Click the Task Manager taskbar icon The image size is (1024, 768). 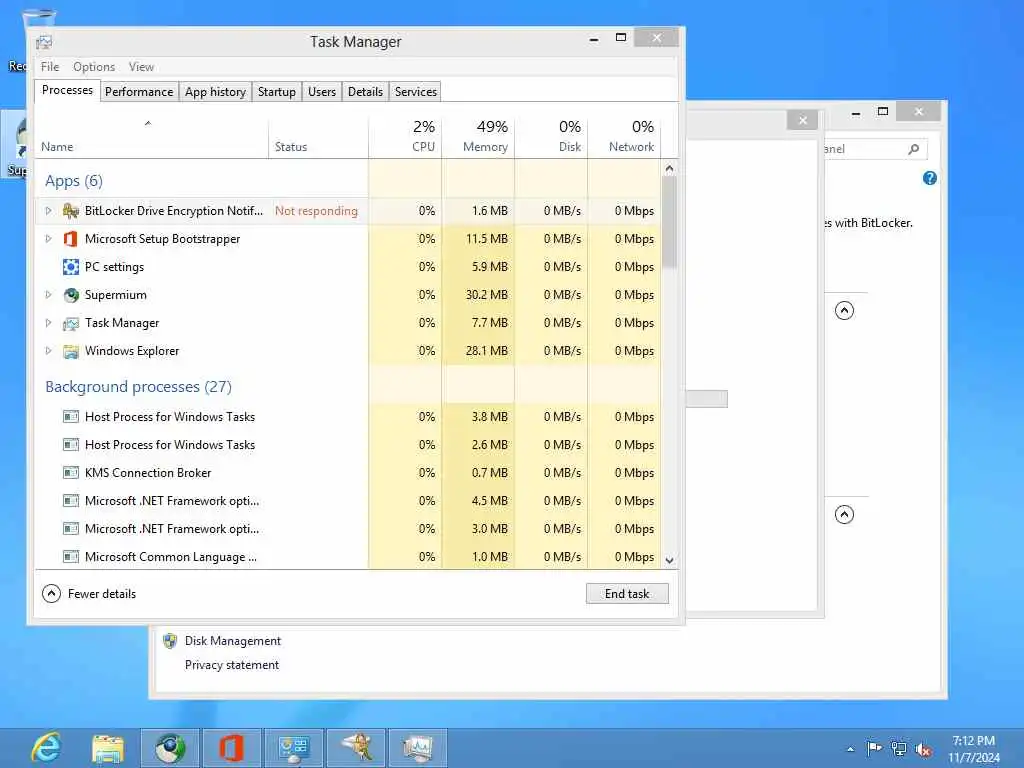[418, 748]
